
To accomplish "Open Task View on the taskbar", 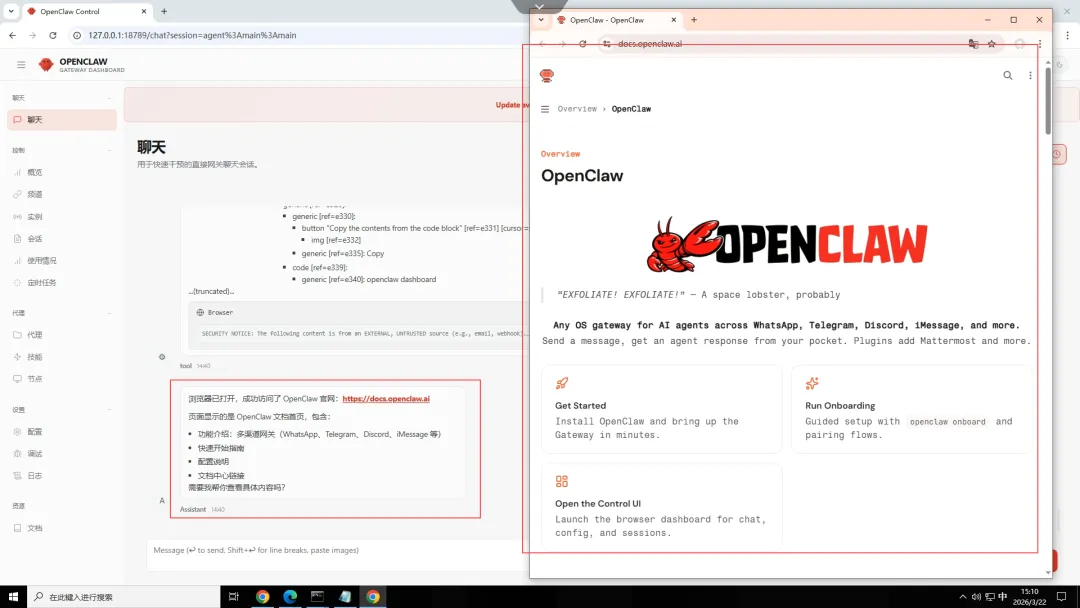I will 233,597.
